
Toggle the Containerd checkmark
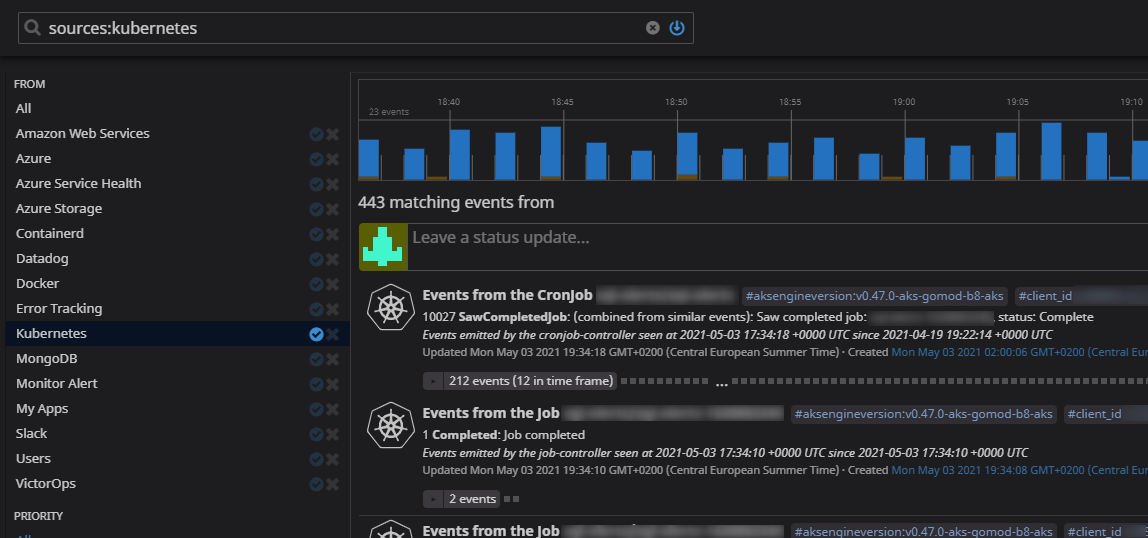pos(316,234)
